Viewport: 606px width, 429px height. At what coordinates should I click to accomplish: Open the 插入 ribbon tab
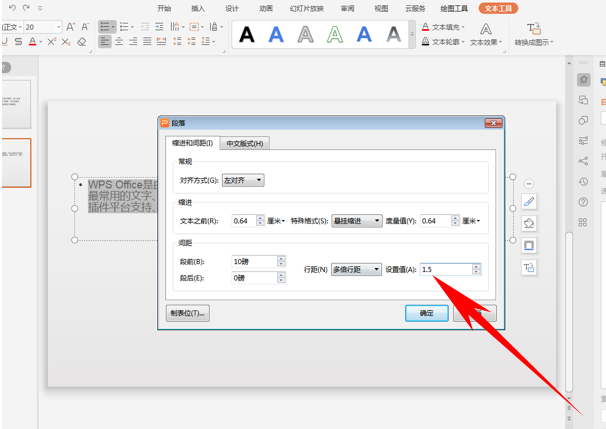click(199, 7)
